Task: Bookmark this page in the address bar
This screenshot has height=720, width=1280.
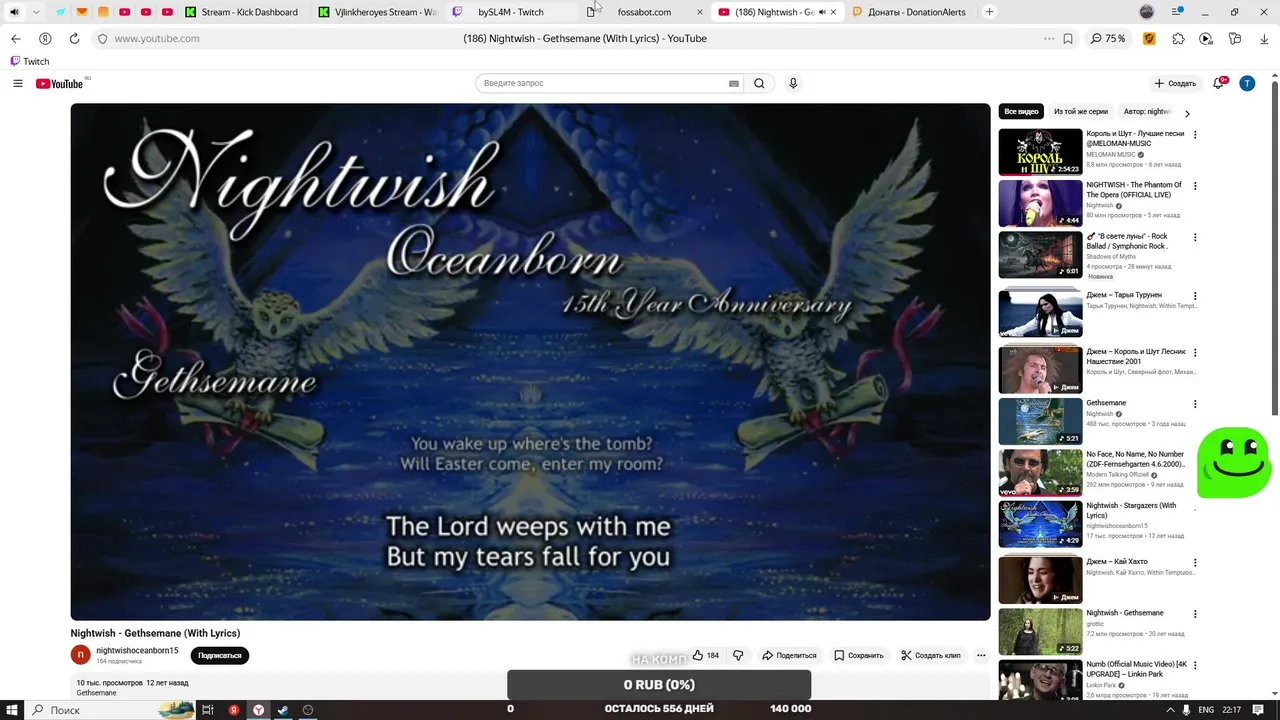Action: (x=1068, y=38)
